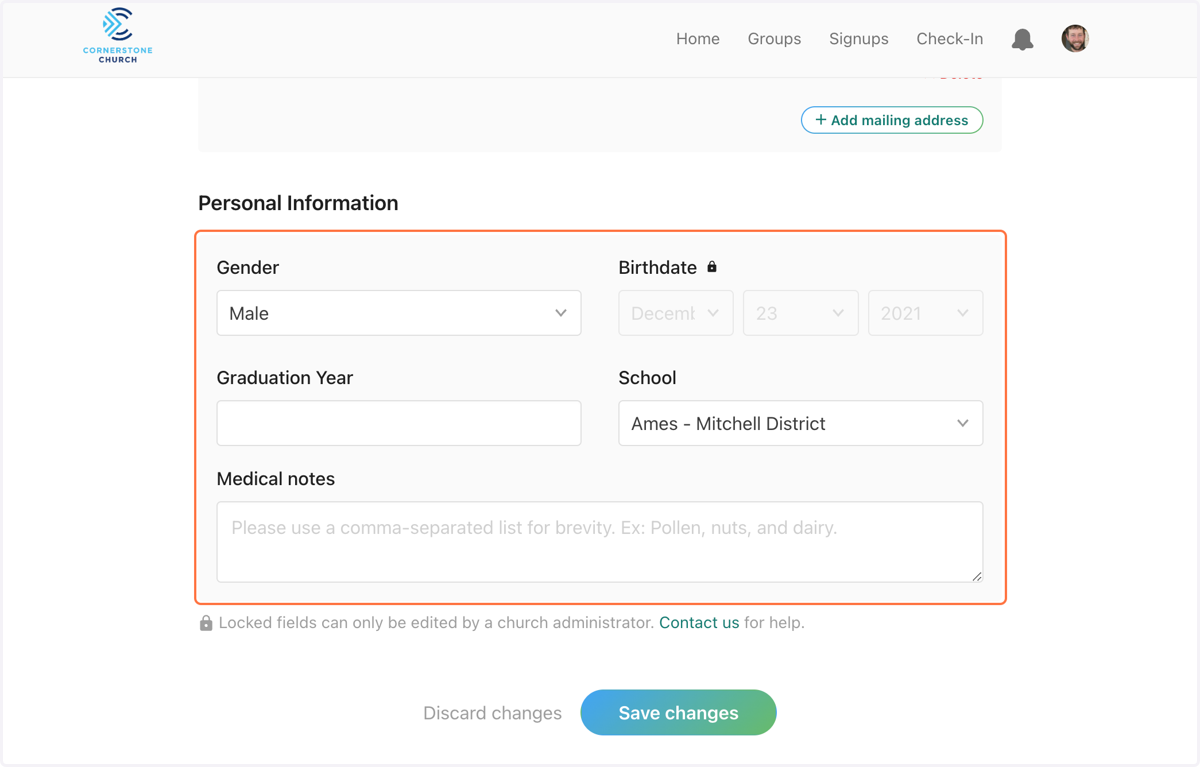Open the Groups nav item

pos(774,39)
